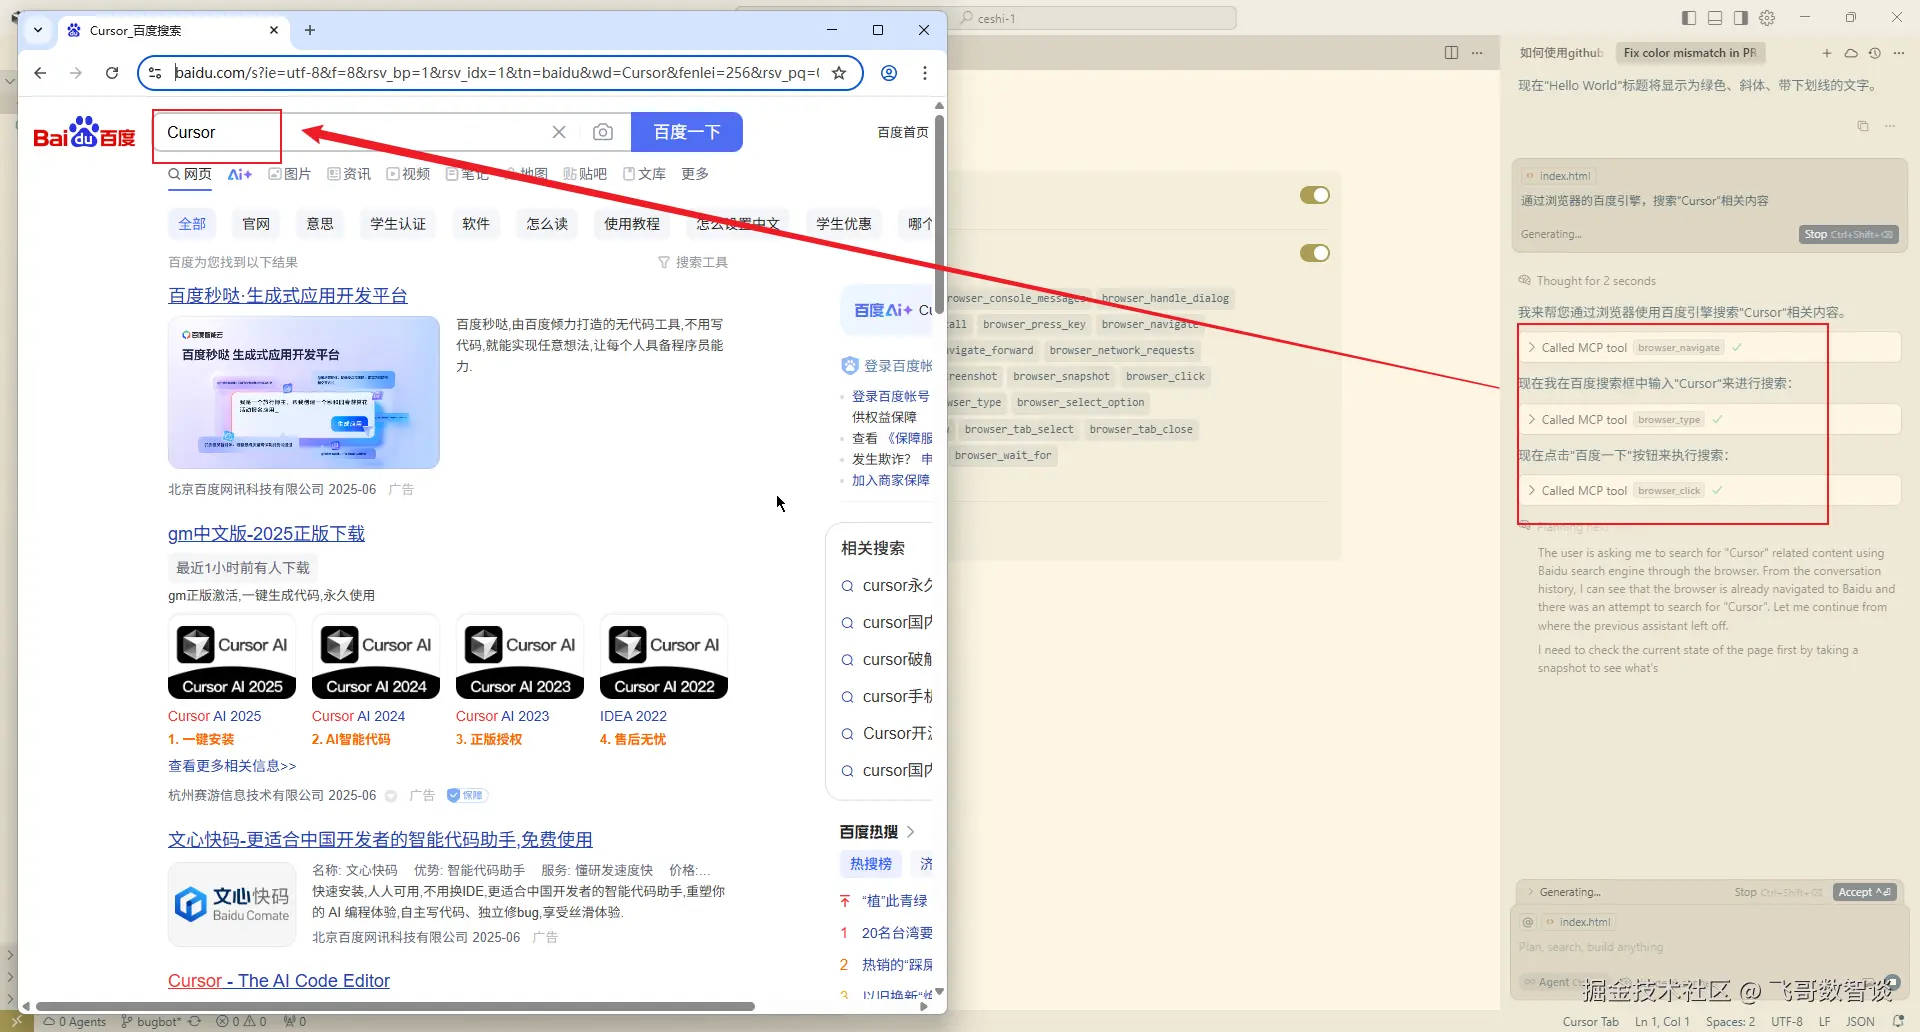This screenshot has width=1920, height=1032.
Task: Switch to the 图片 search tab
Action: pyautogui.click(x=290, y=174)
